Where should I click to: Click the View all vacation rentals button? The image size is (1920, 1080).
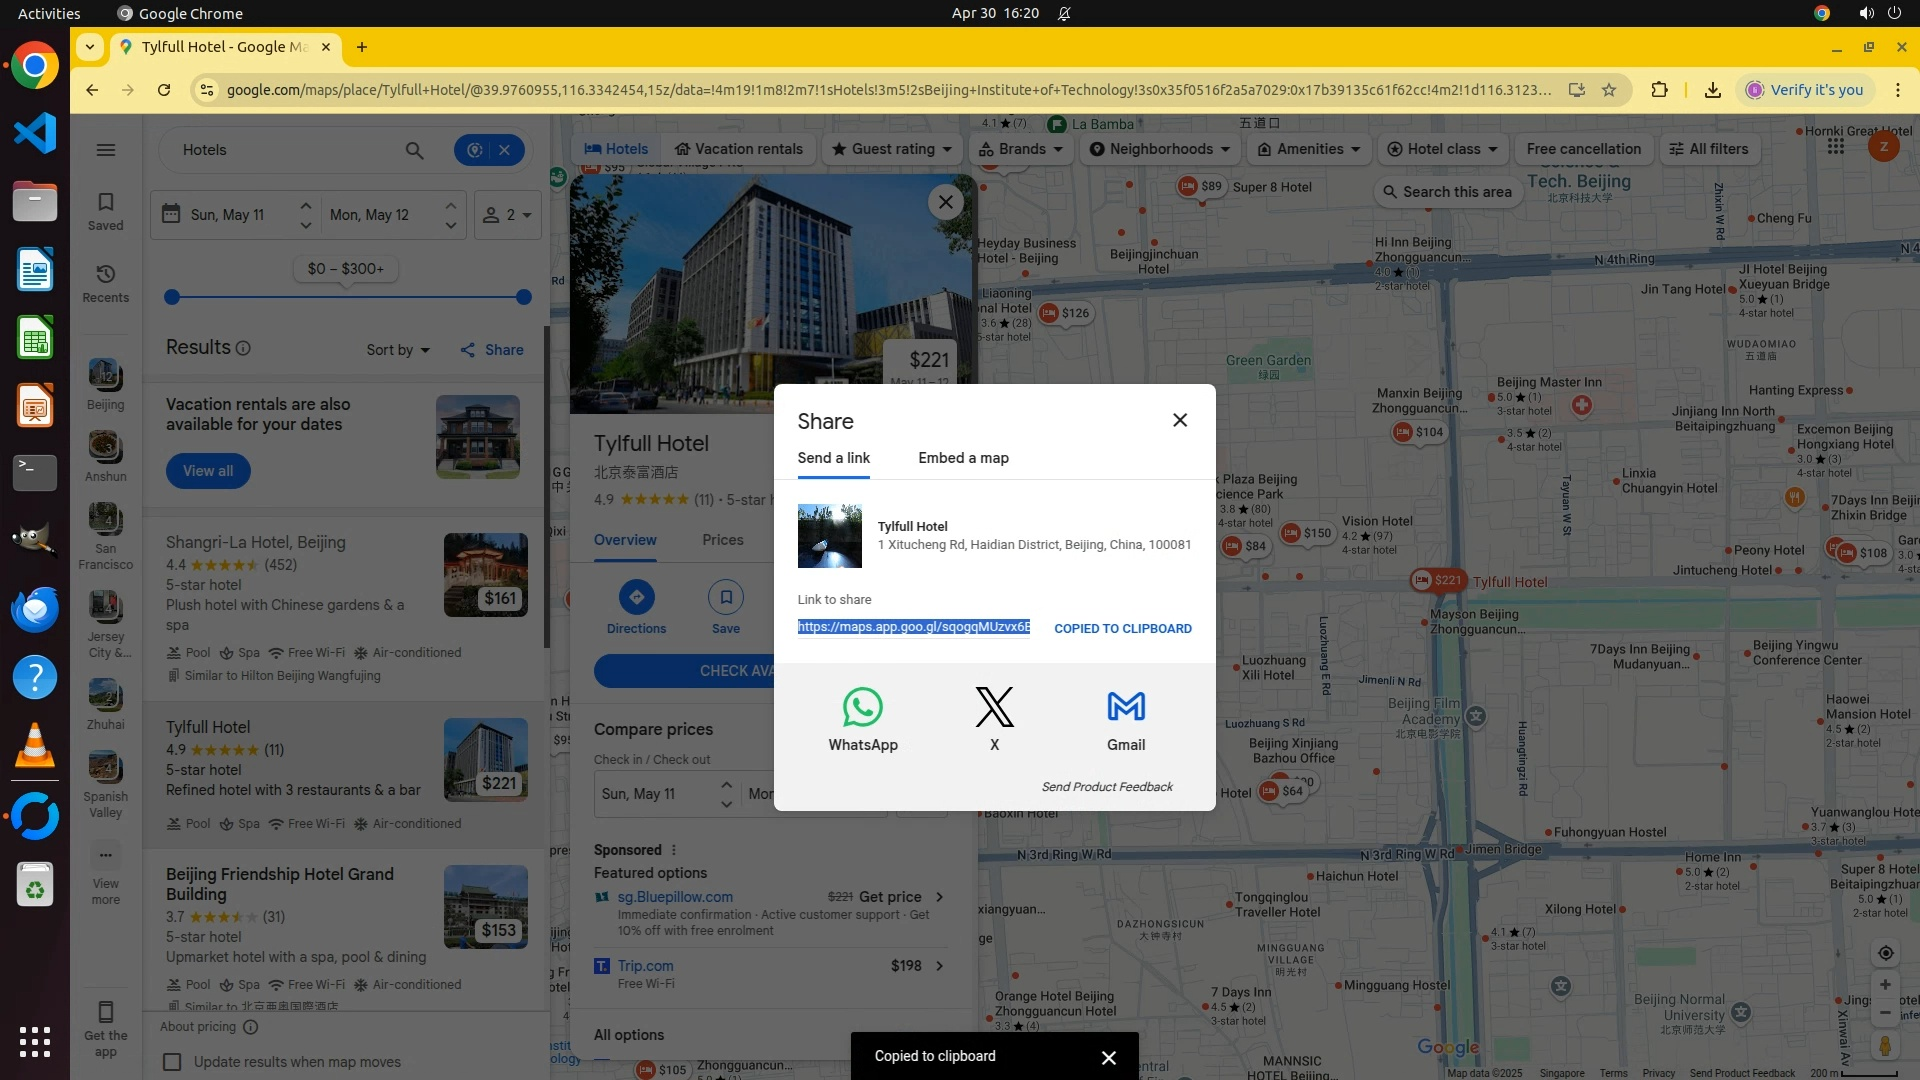pos(208,471)
